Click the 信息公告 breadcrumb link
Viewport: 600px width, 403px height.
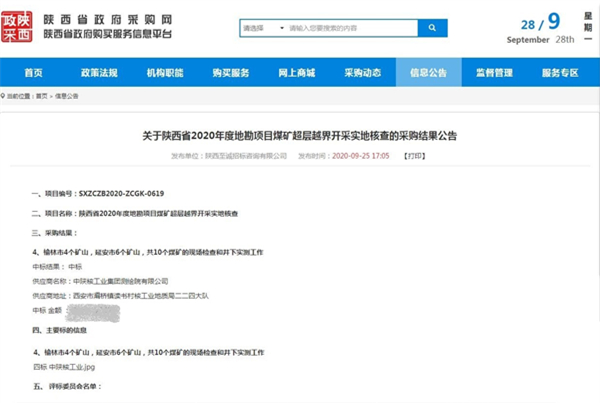pos(67,96)
